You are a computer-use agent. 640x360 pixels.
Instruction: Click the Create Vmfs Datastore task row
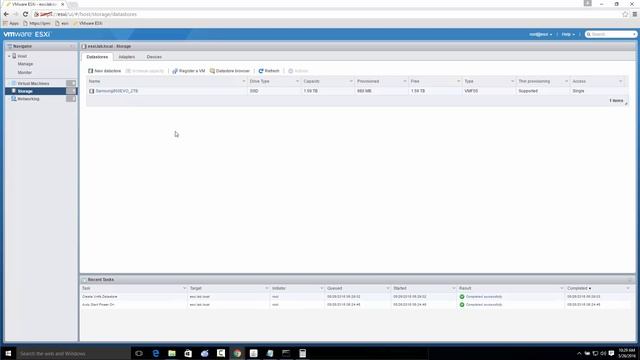pyautogui.click(x=355, y=297)
